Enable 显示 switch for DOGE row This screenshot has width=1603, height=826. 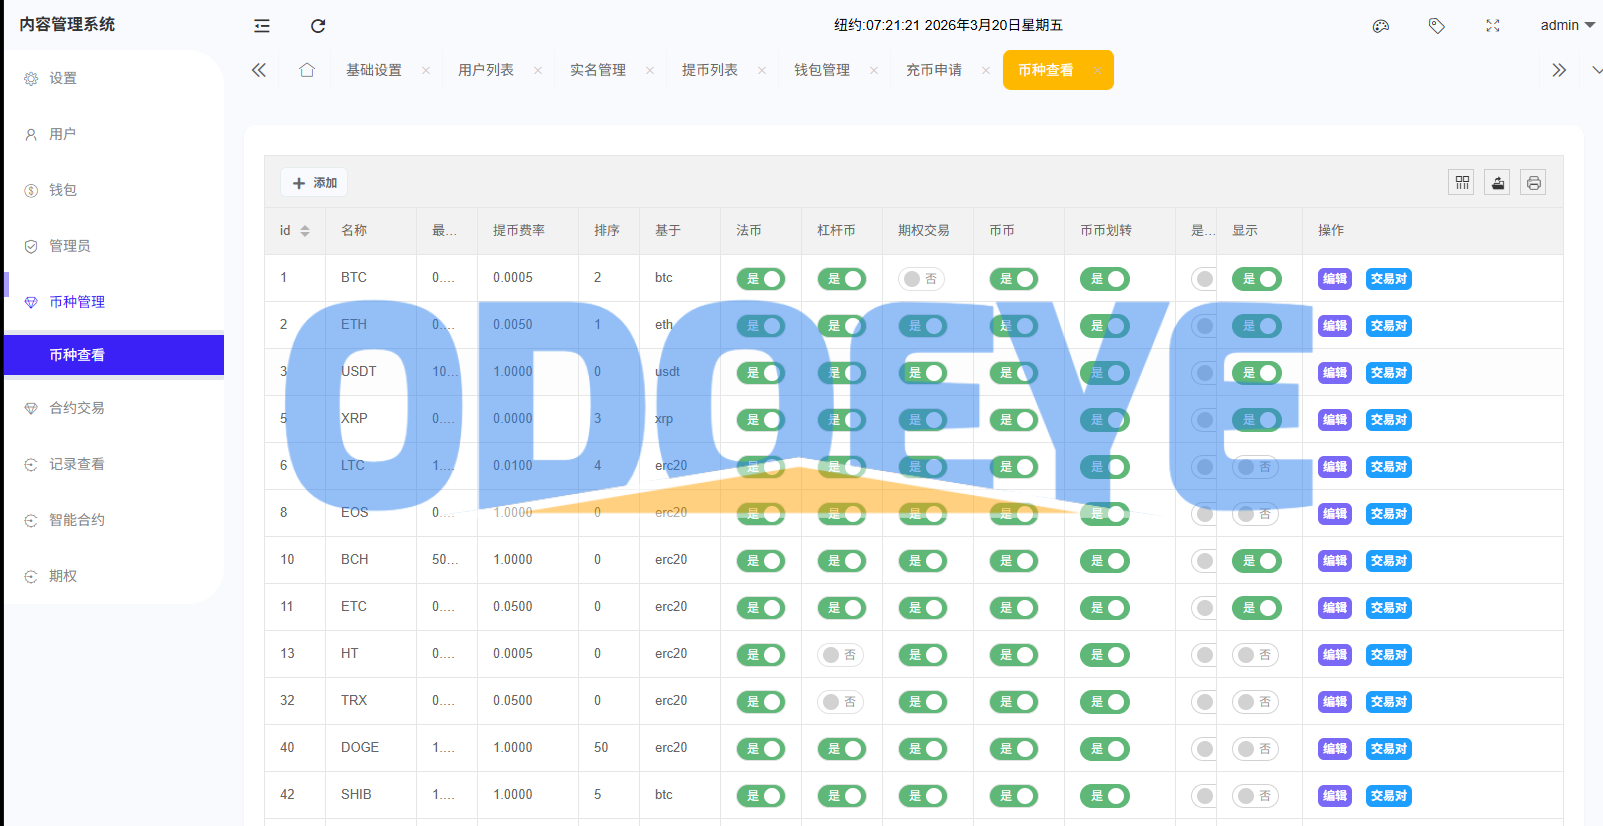1255,749
